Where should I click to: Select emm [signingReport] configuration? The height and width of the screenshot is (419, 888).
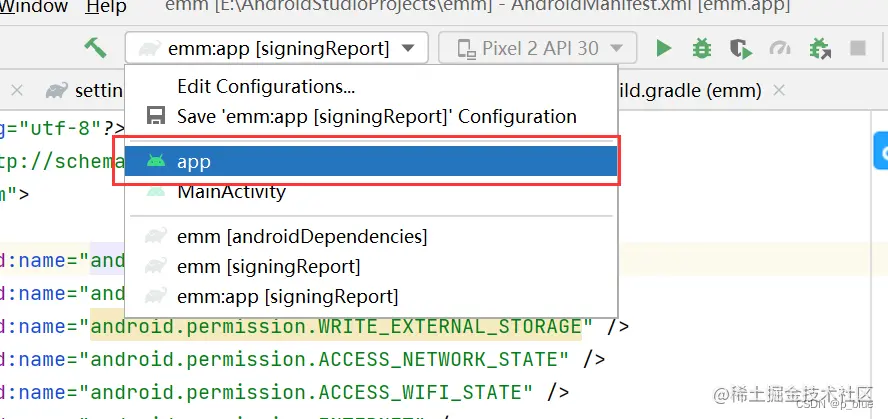pos(371,266)
